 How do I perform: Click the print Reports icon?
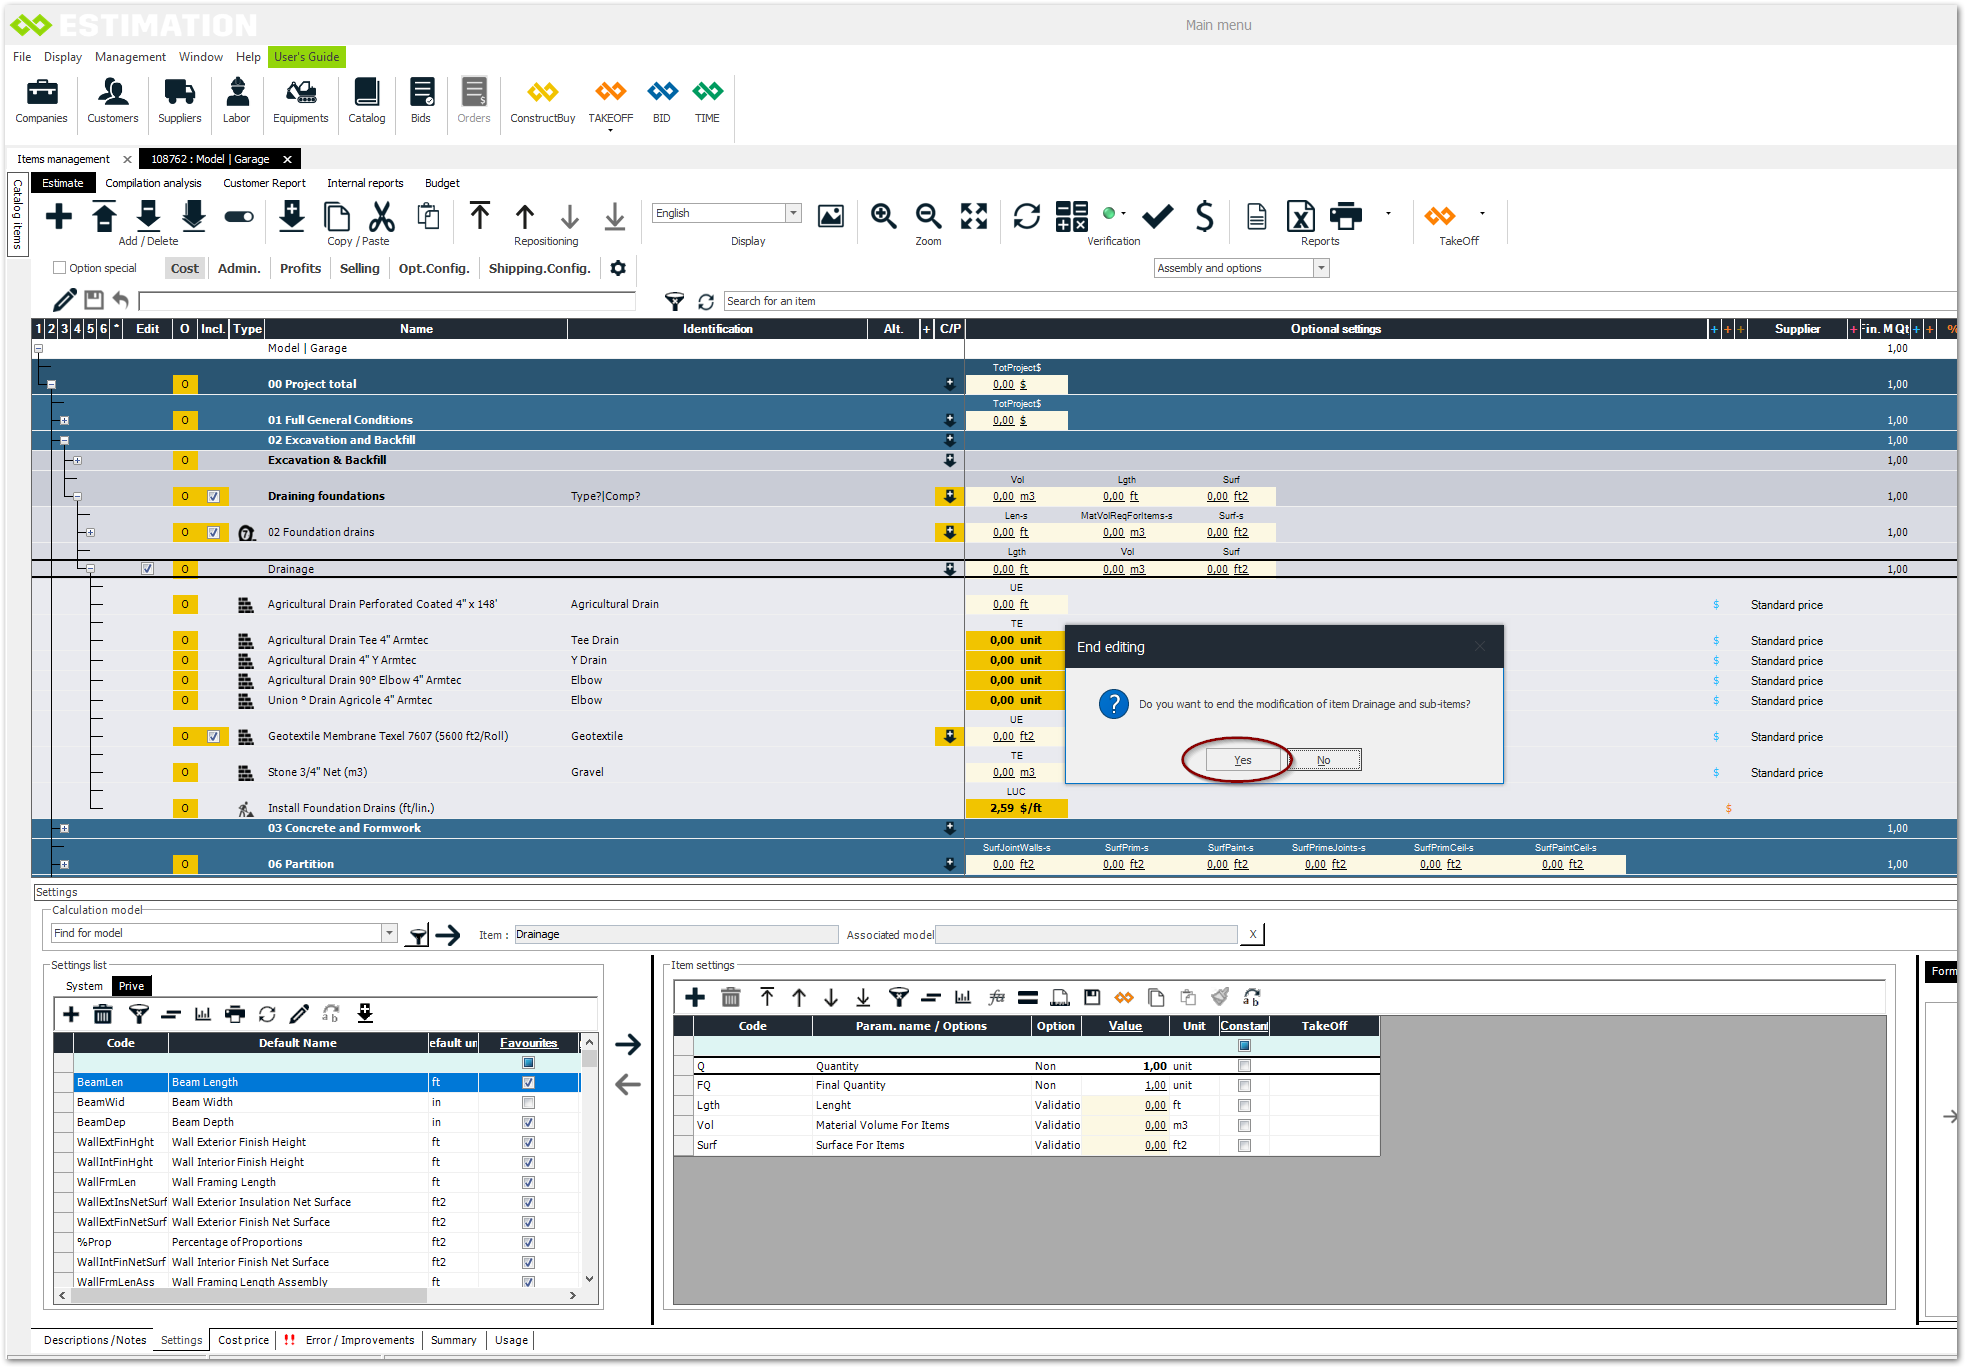tap(1345, 216)
